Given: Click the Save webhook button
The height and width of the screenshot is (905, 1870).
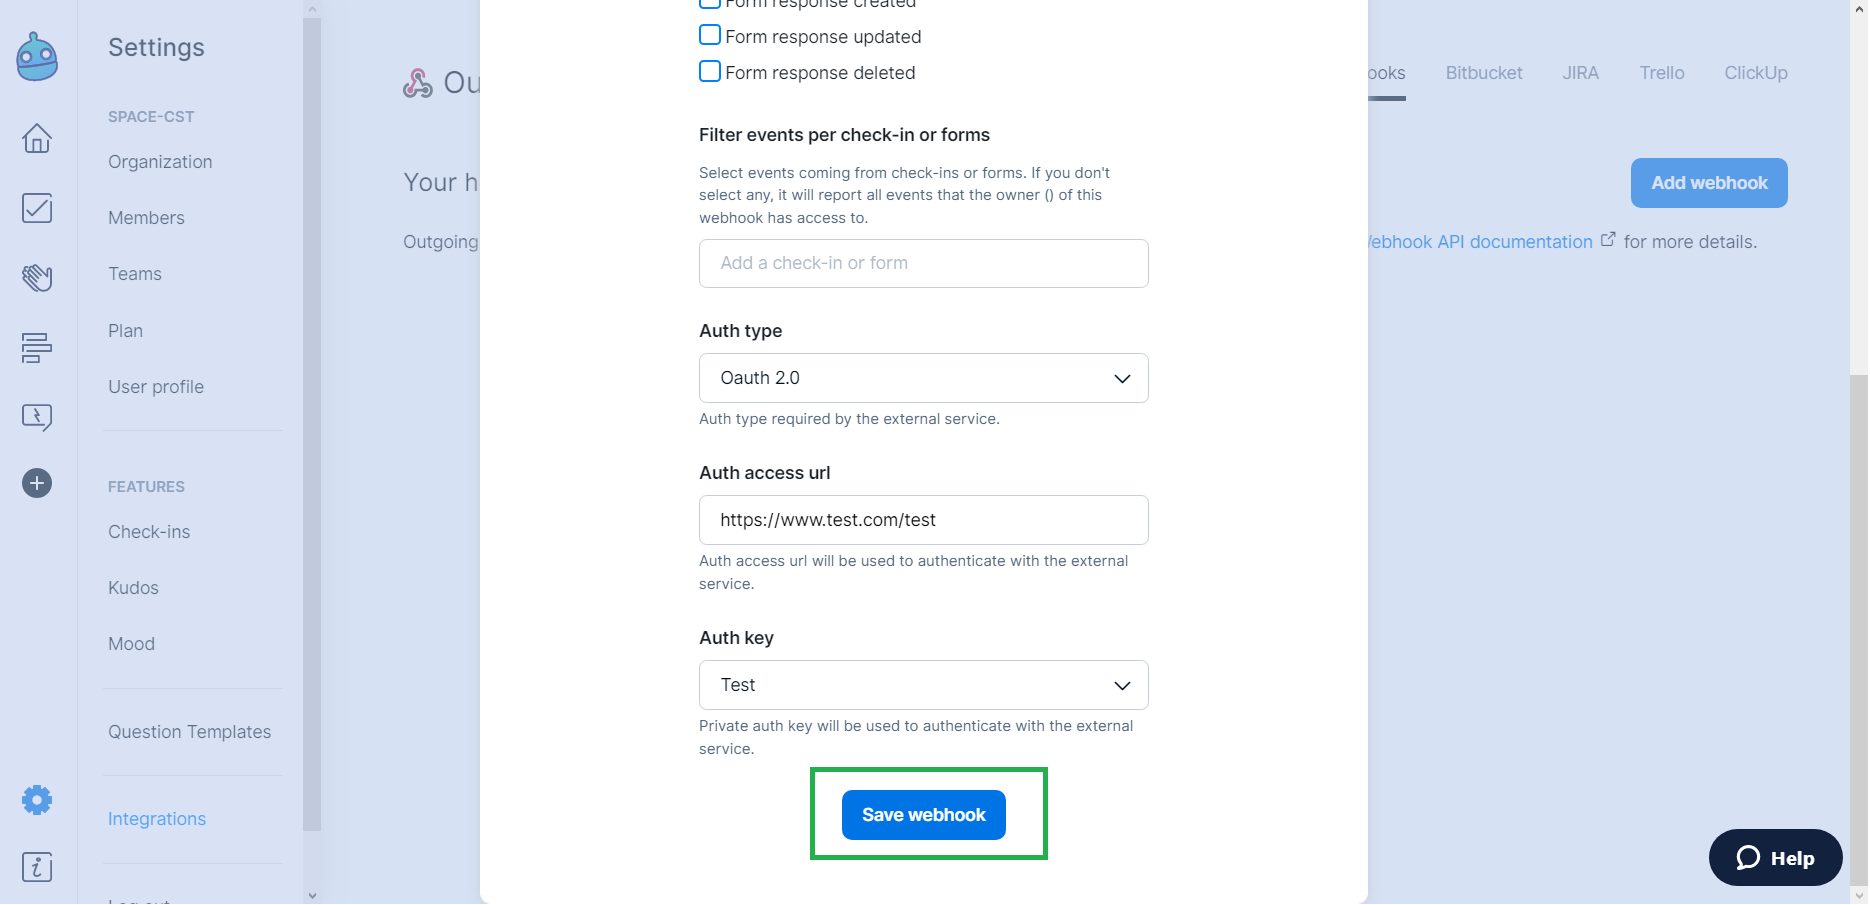Looking at the screenshot, I should click(x=923, y=815).
